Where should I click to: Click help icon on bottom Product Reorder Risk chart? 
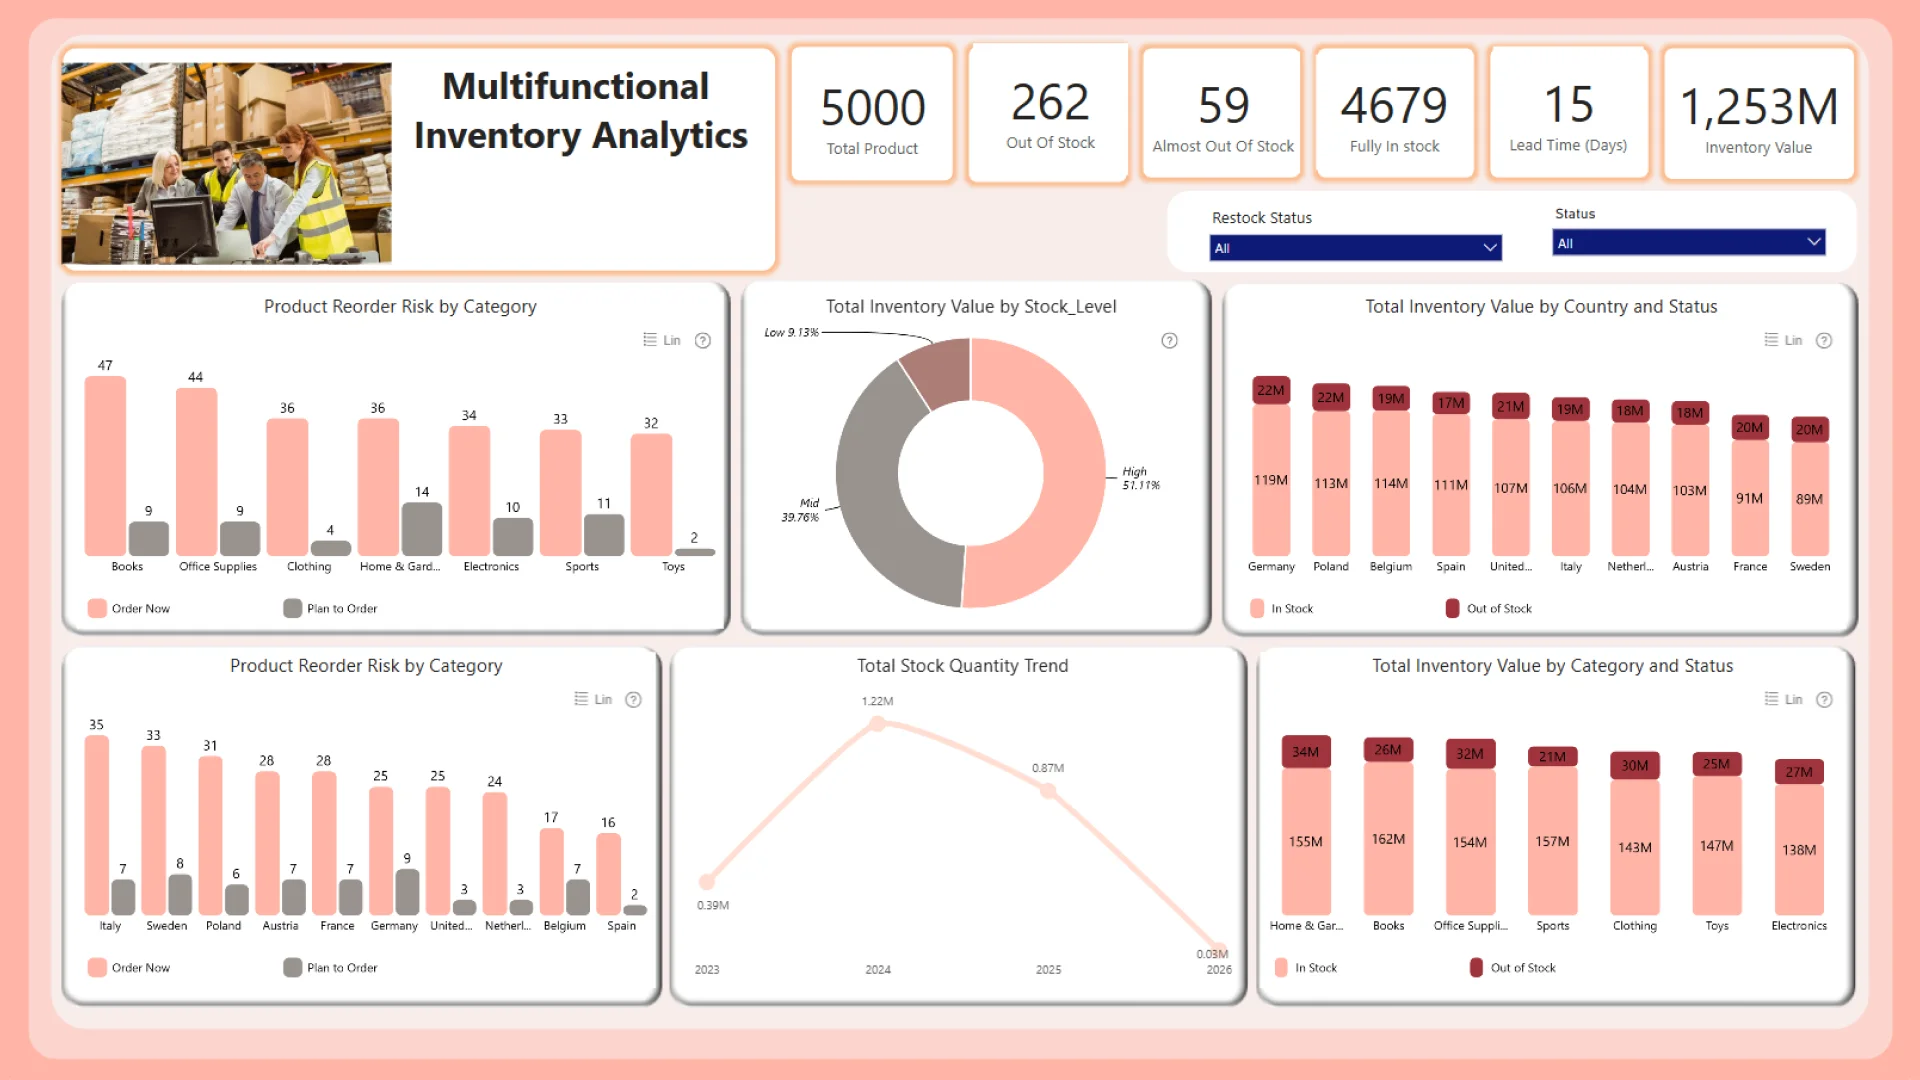tap(633, 699)
